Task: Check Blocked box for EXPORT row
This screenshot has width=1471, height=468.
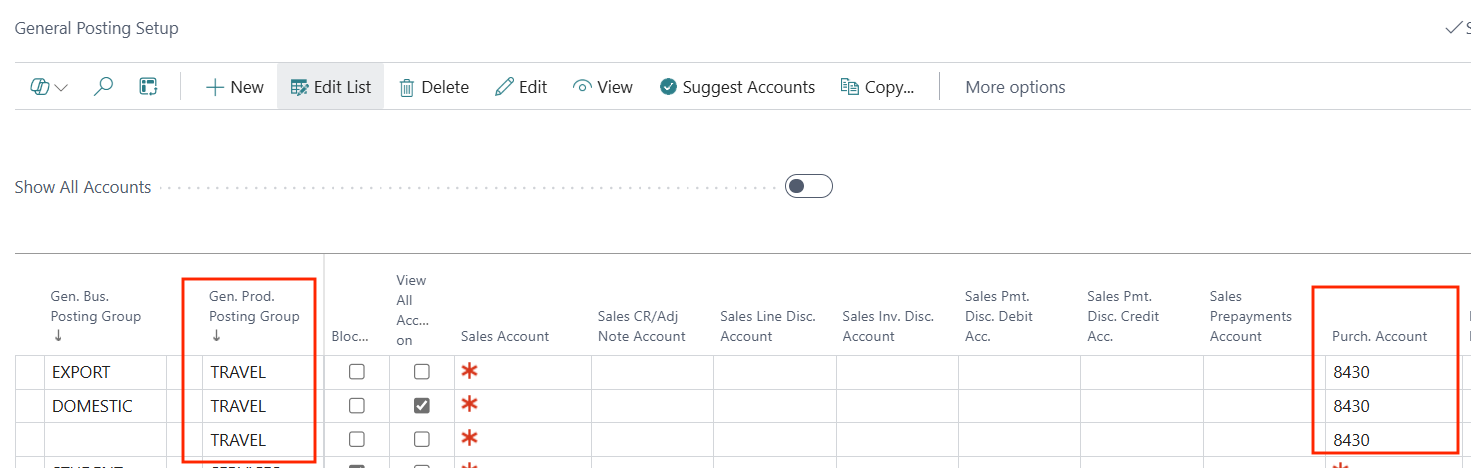Action: click(356, 372)
